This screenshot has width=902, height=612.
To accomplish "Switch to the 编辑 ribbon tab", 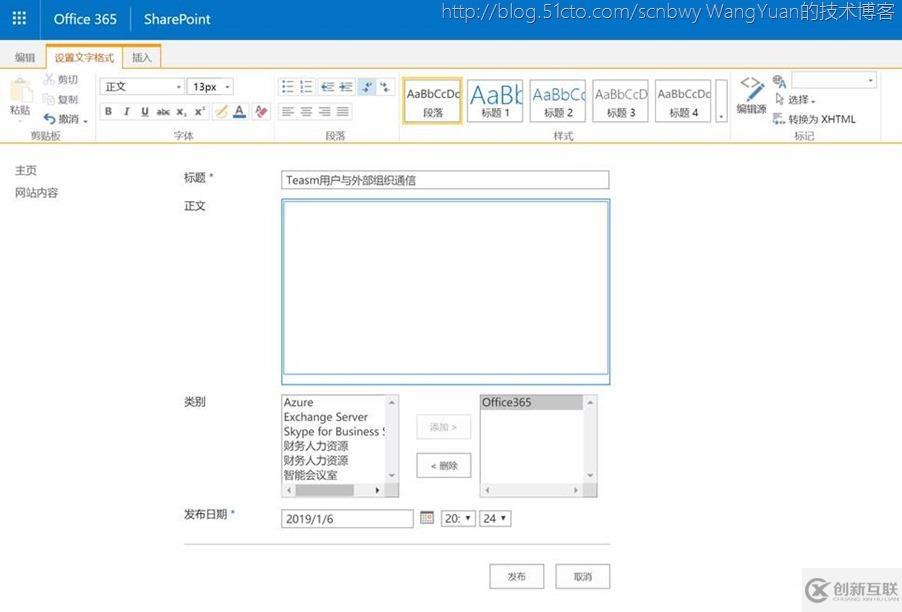I will point(25,58).
